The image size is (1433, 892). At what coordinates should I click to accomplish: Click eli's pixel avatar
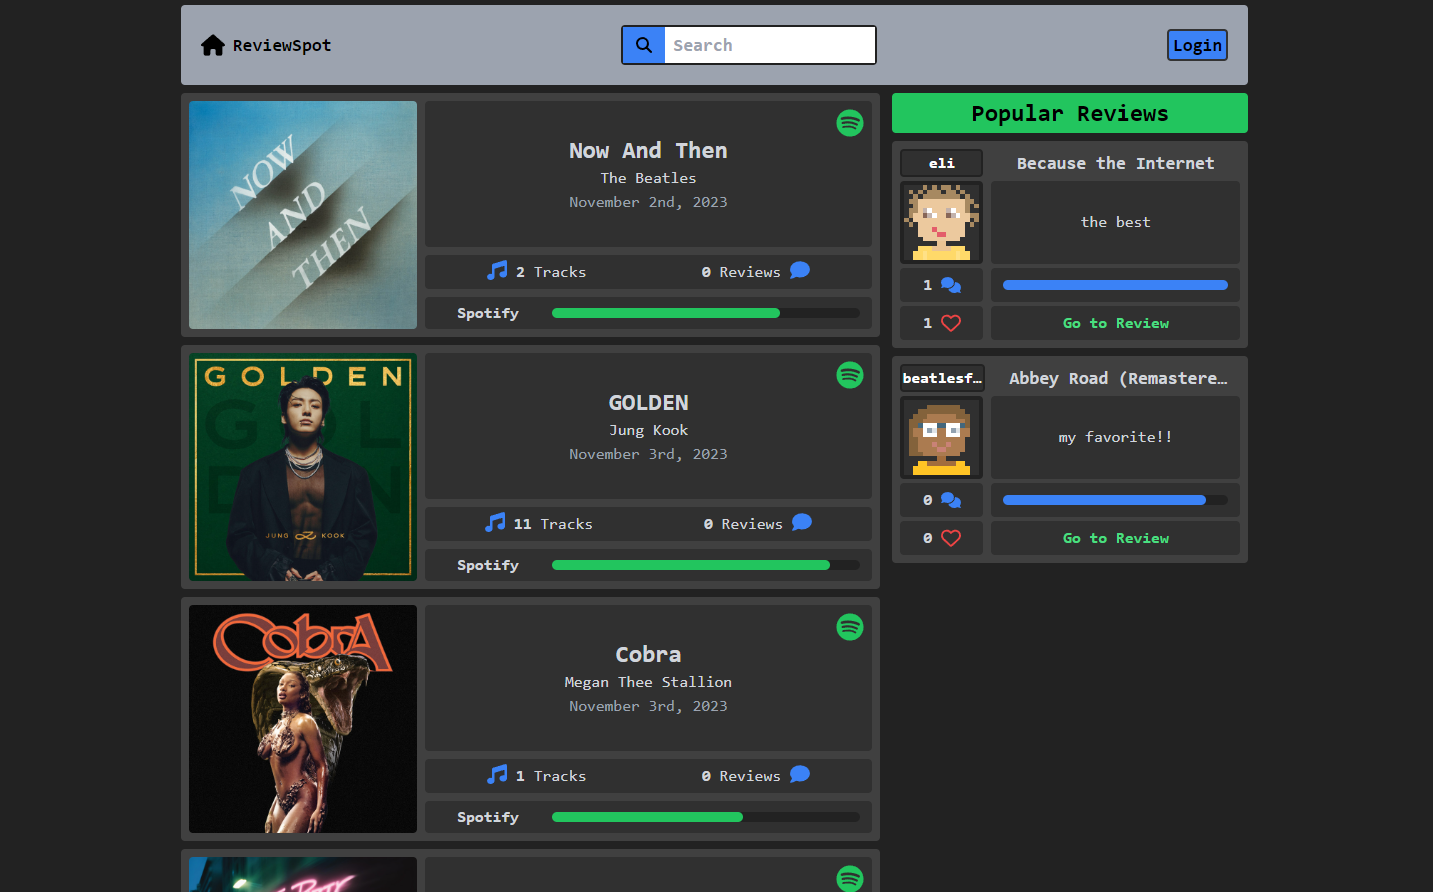tap(941, 222)
